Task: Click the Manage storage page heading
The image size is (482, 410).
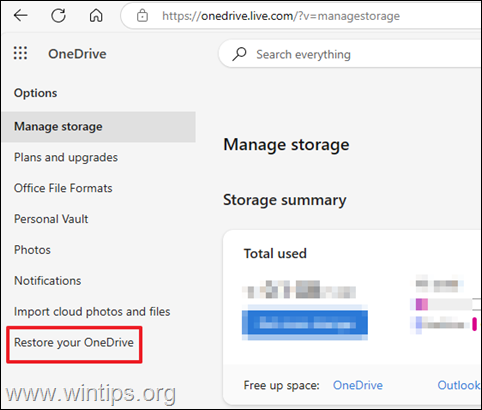Action: (x=286, y=145)
